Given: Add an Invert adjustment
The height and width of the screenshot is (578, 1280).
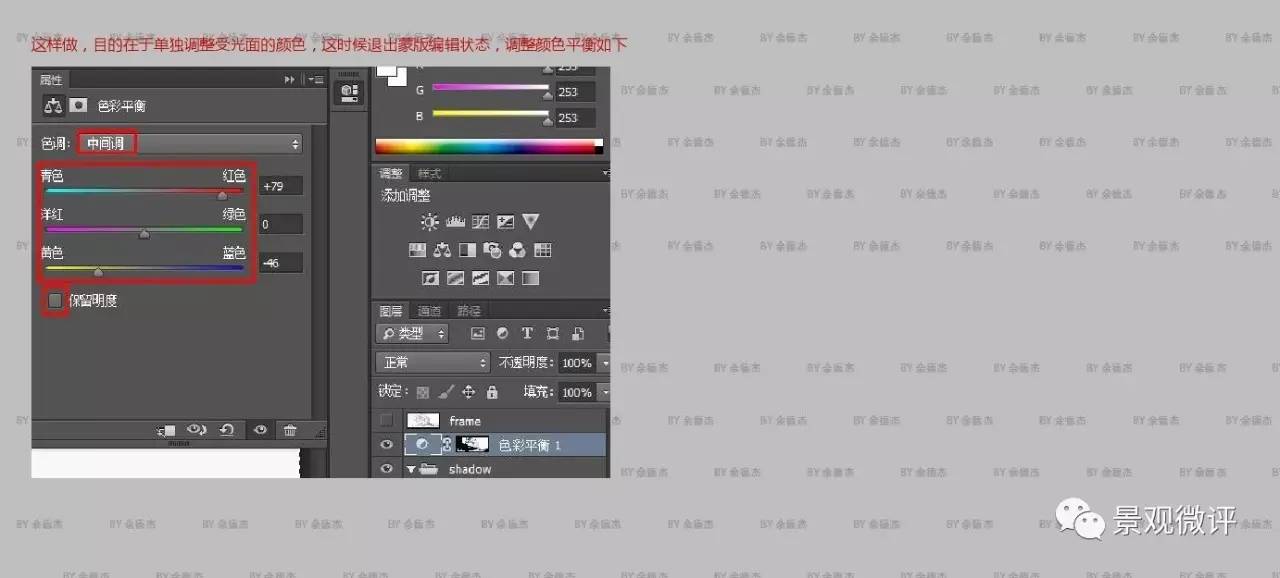Looking at the screenshot, I should pos(431,278).
